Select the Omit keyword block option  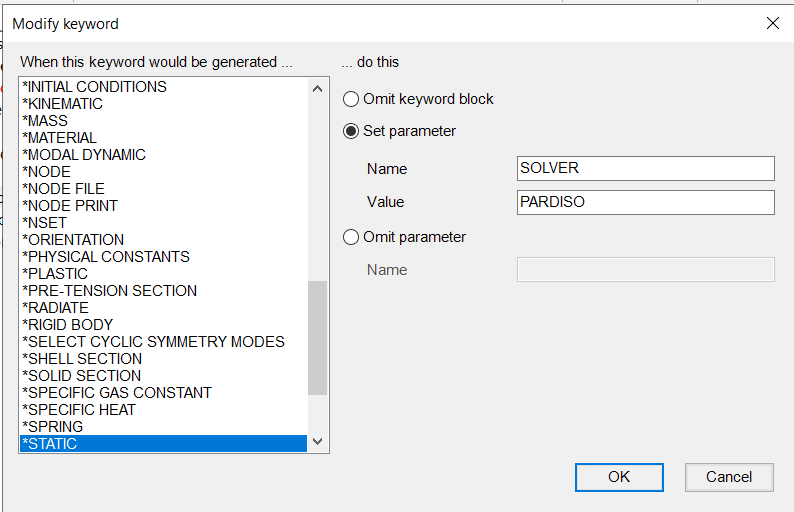tap(351, 99)
